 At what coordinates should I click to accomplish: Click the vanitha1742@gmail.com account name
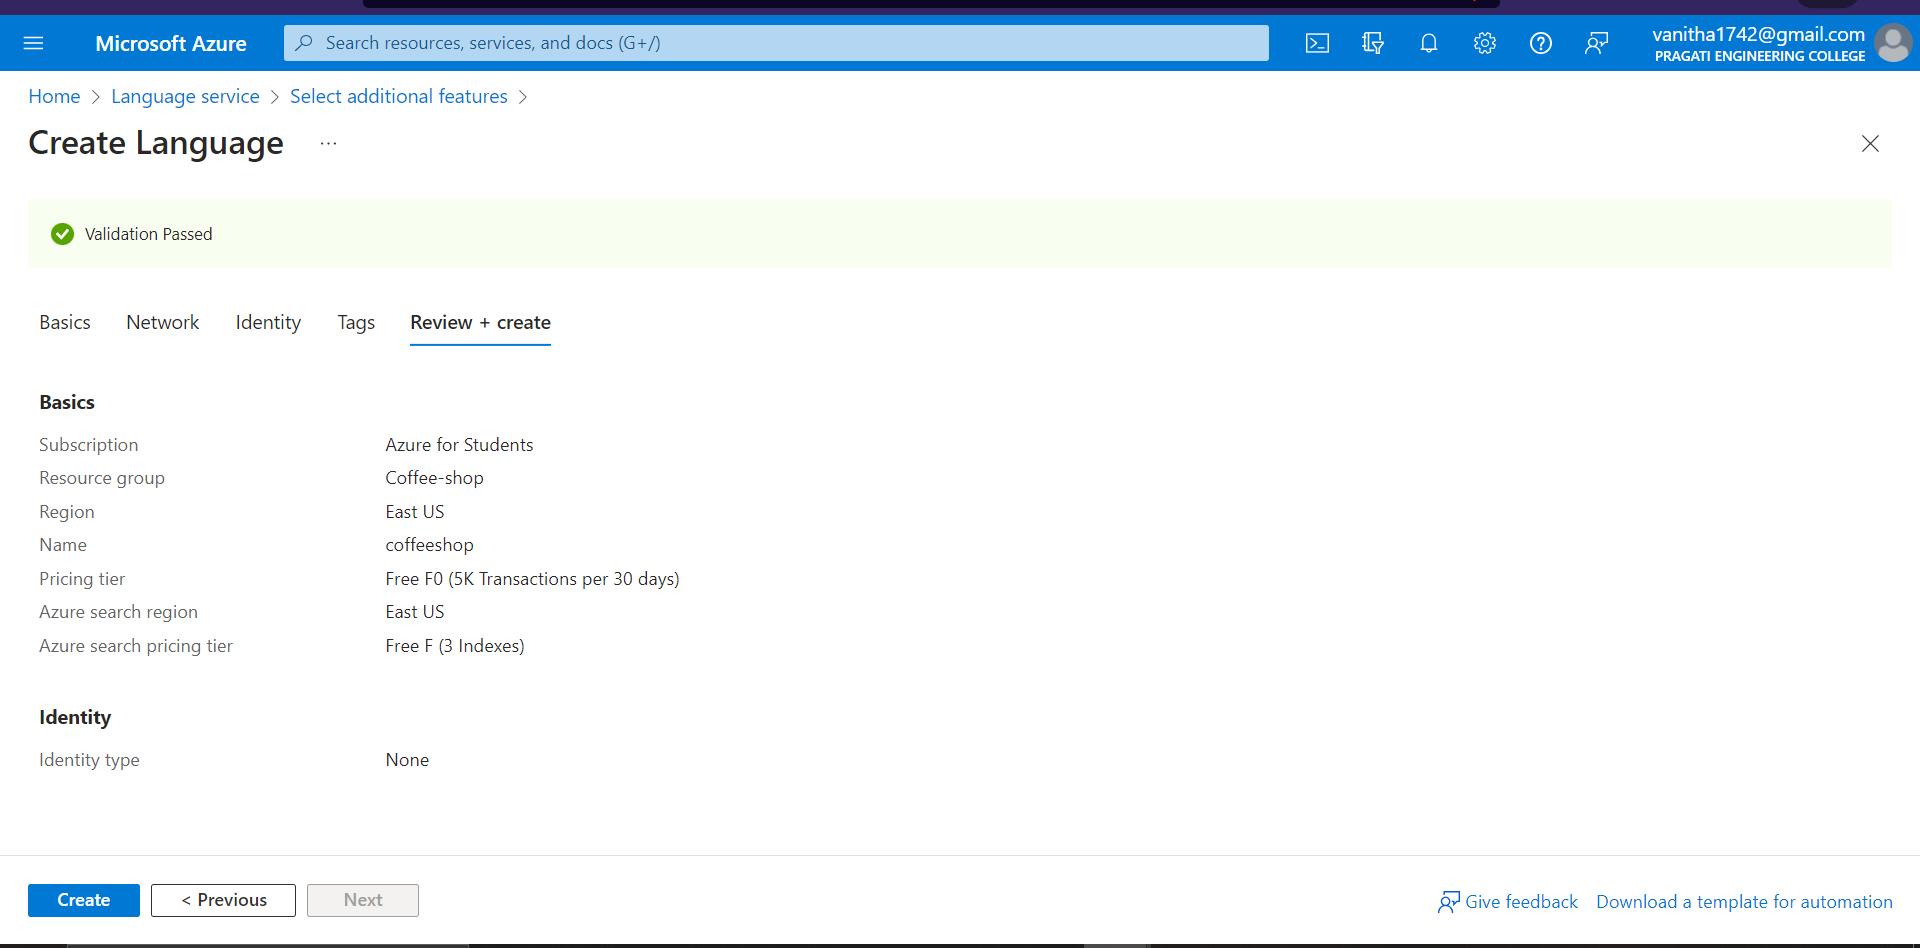(1758, 34)
